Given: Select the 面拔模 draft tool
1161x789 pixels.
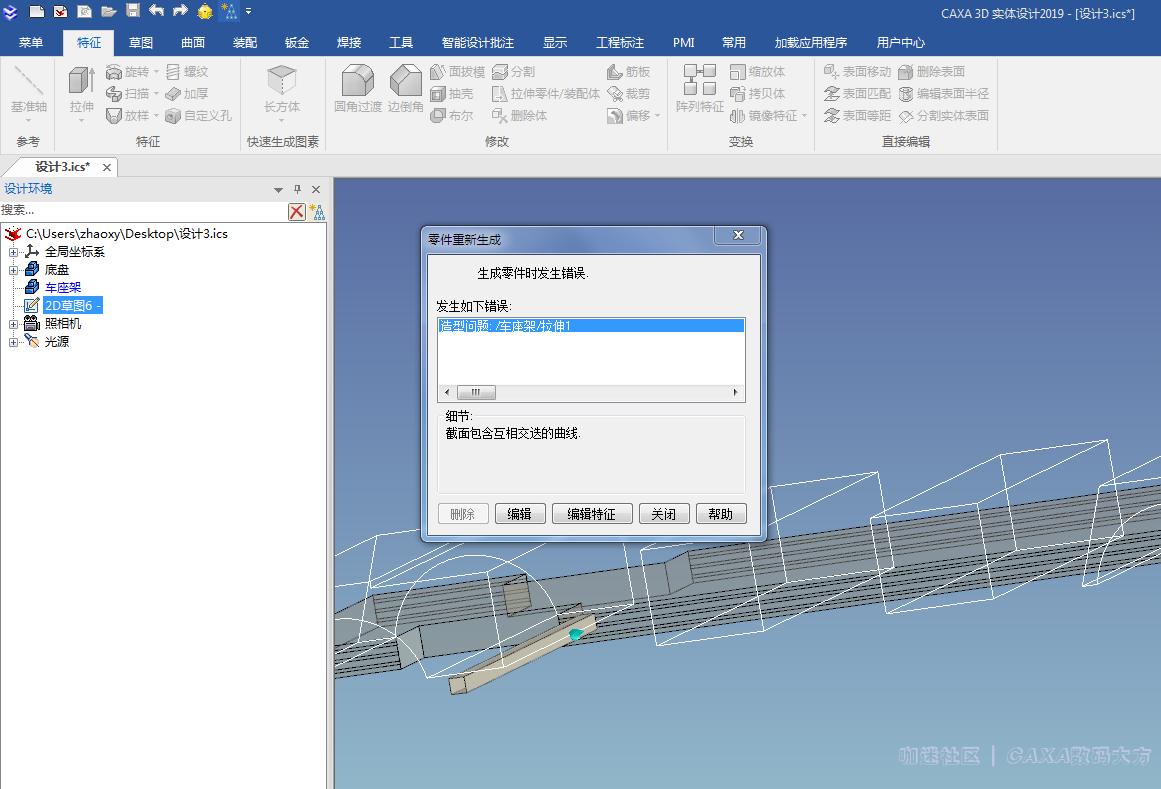Looking at the screenshot, I should (458, 72).
